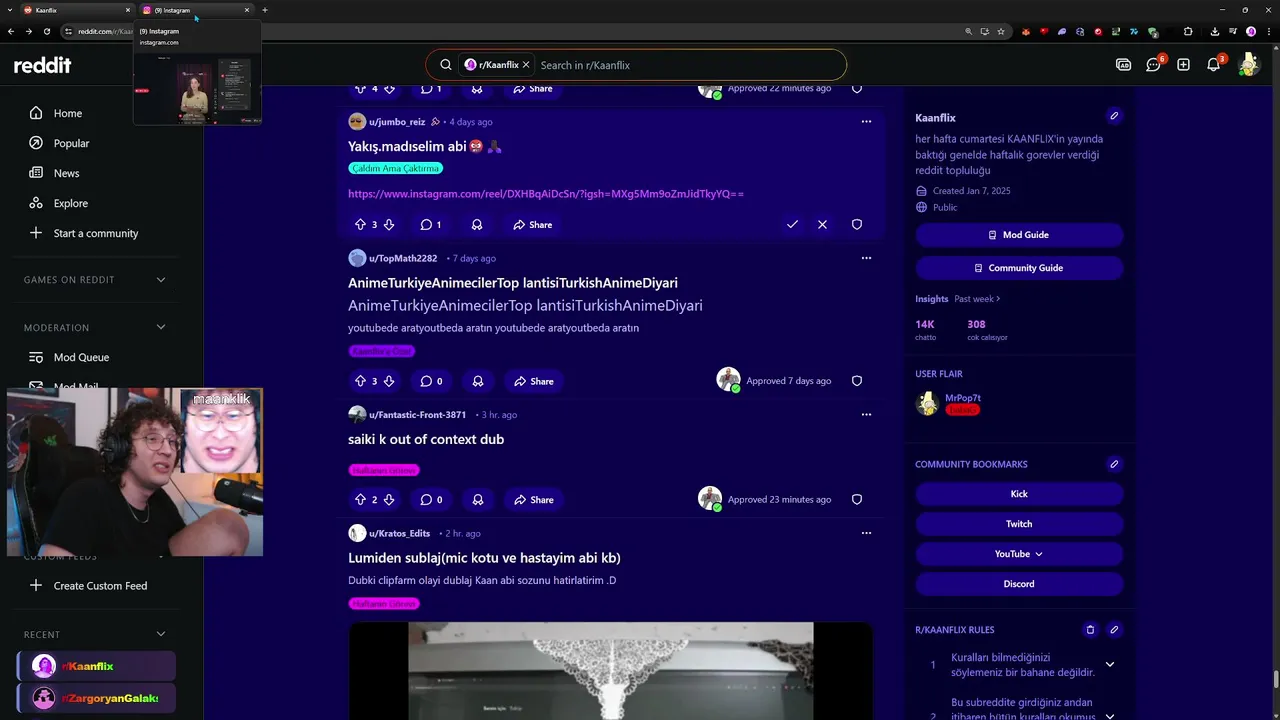Click Create Custom Feed
The image size is (1280, 720).
pos(98,586)
